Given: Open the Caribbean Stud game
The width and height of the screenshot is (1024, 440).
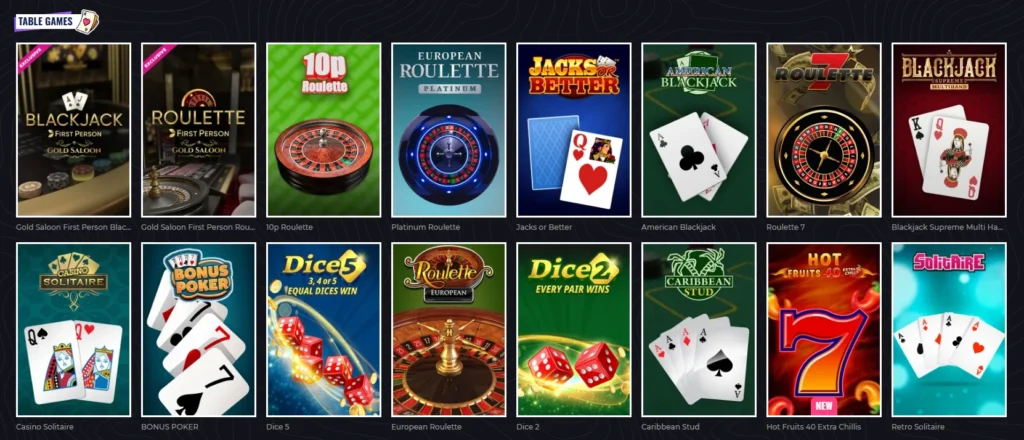Looking at the screenshot, I should pos(699,330).
